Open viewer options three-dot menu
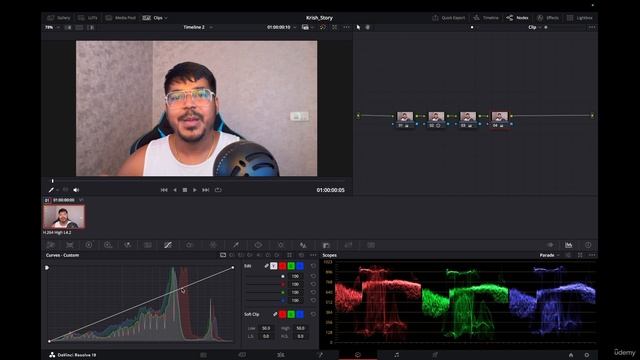This screenshot has width=640, height=360. point(347,27)
